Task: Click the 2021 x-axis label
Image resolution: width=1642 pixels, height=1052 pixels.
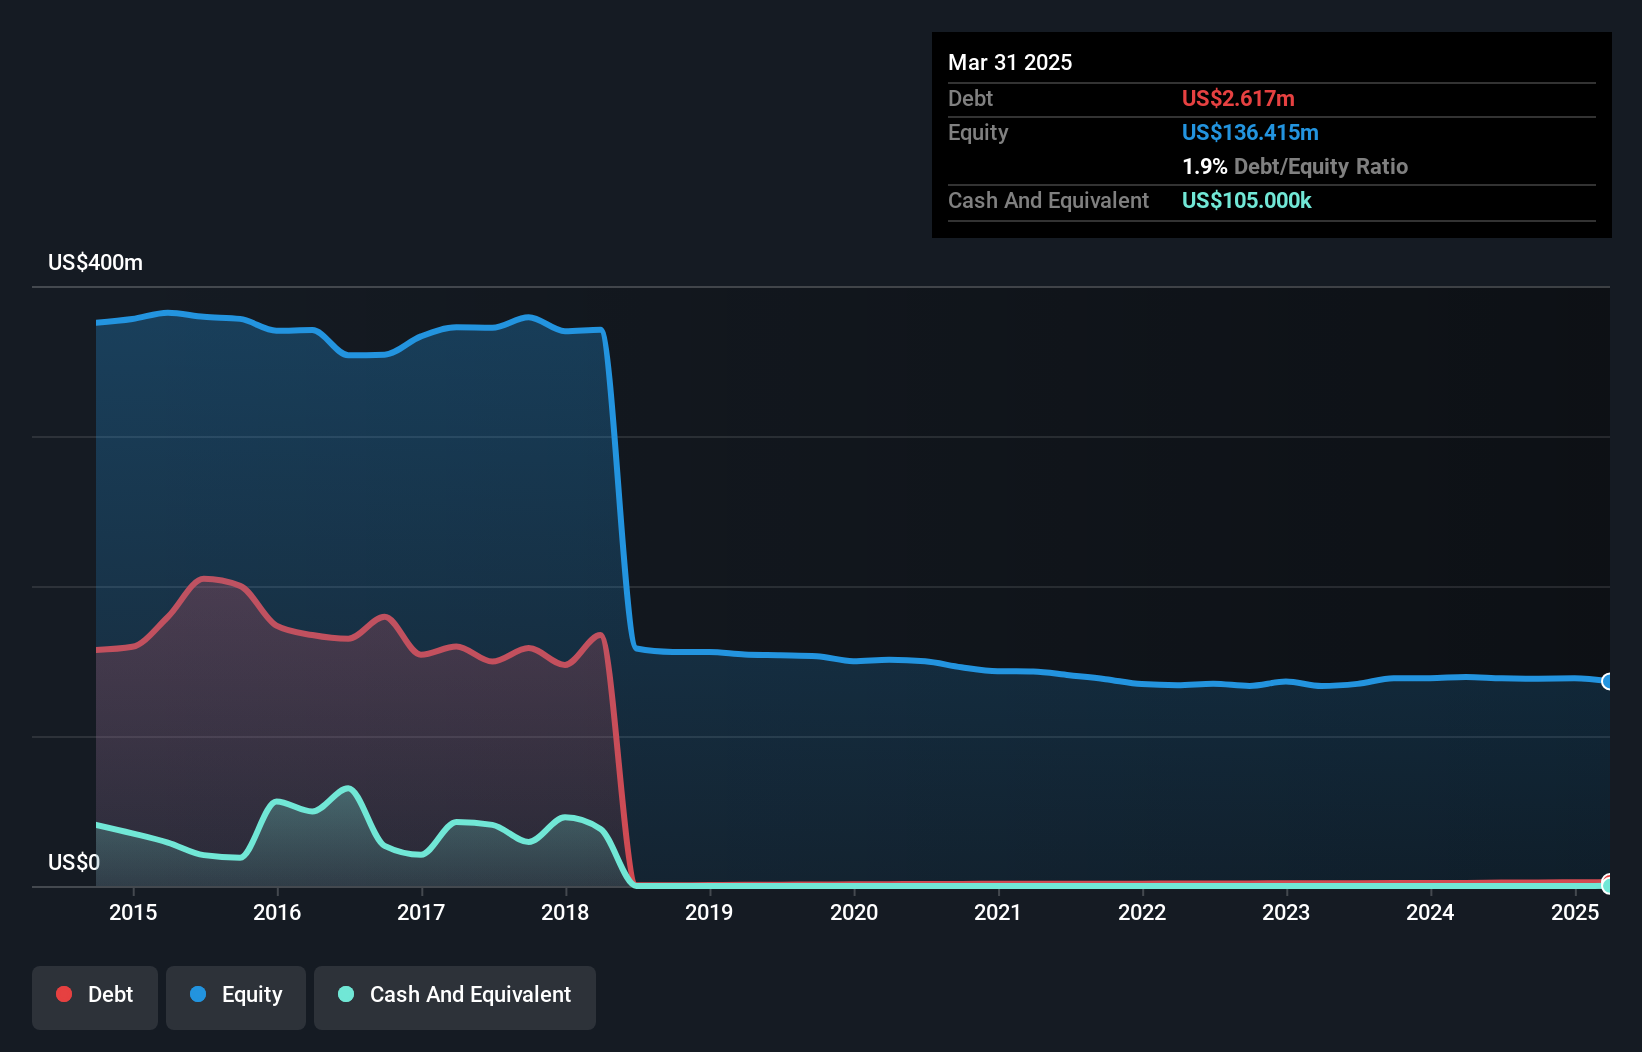Action: click(998, 912)
